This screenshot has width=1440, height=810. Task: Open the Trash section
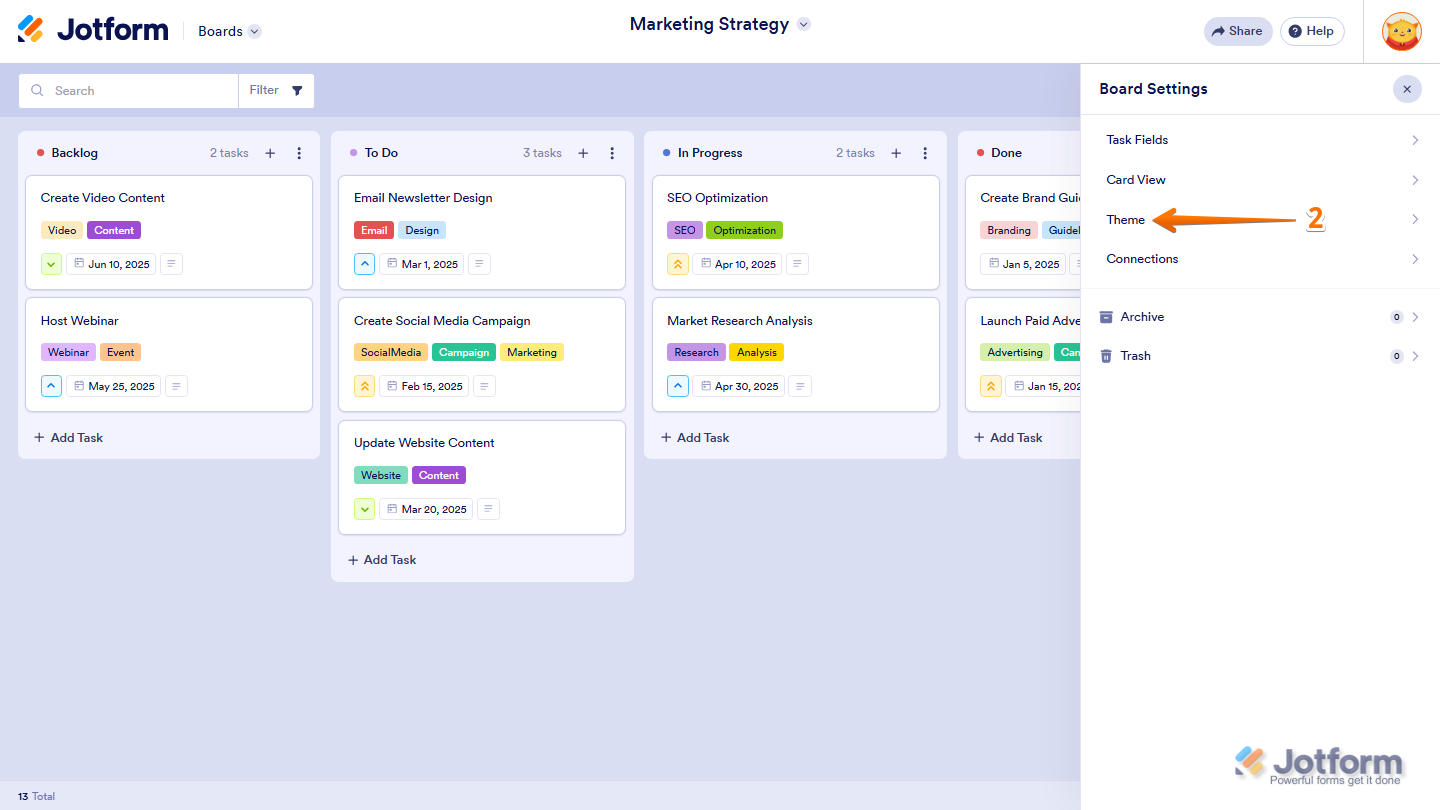click(1260, 356)
